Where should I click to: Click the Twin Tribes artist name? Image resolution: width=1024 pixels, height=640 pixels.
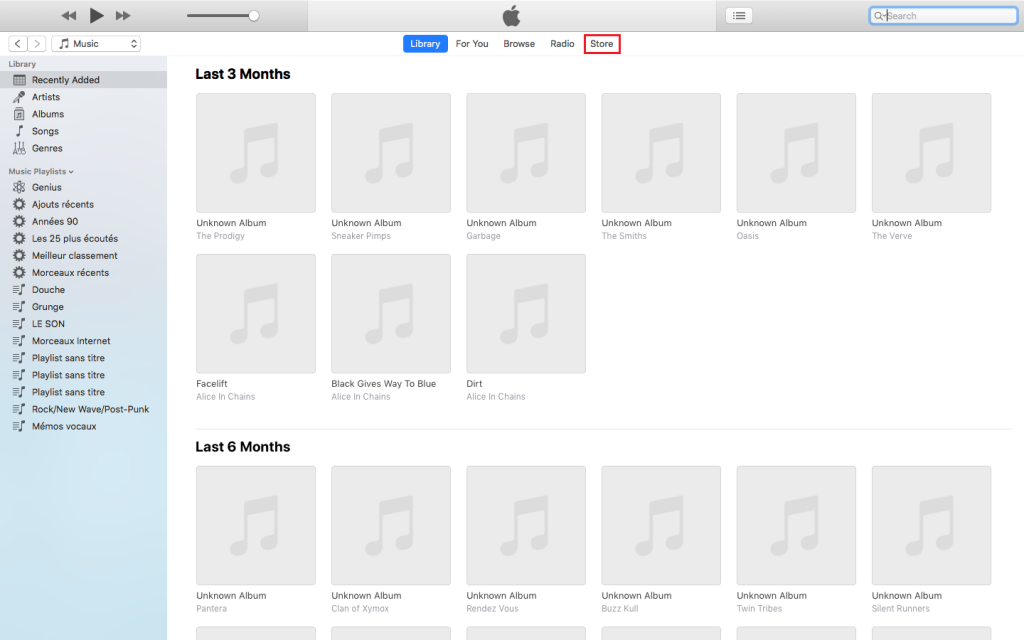(x=760, y=609)
